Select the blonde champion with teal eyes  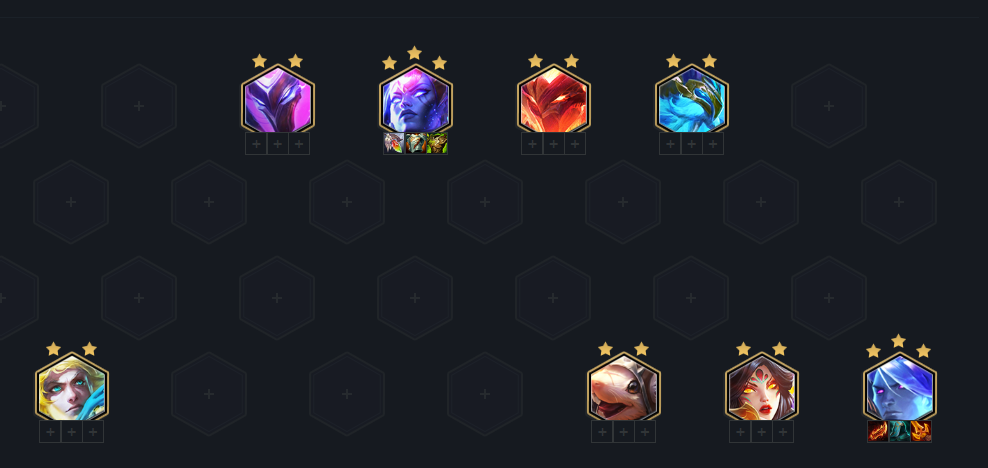[x=72, y=389]
